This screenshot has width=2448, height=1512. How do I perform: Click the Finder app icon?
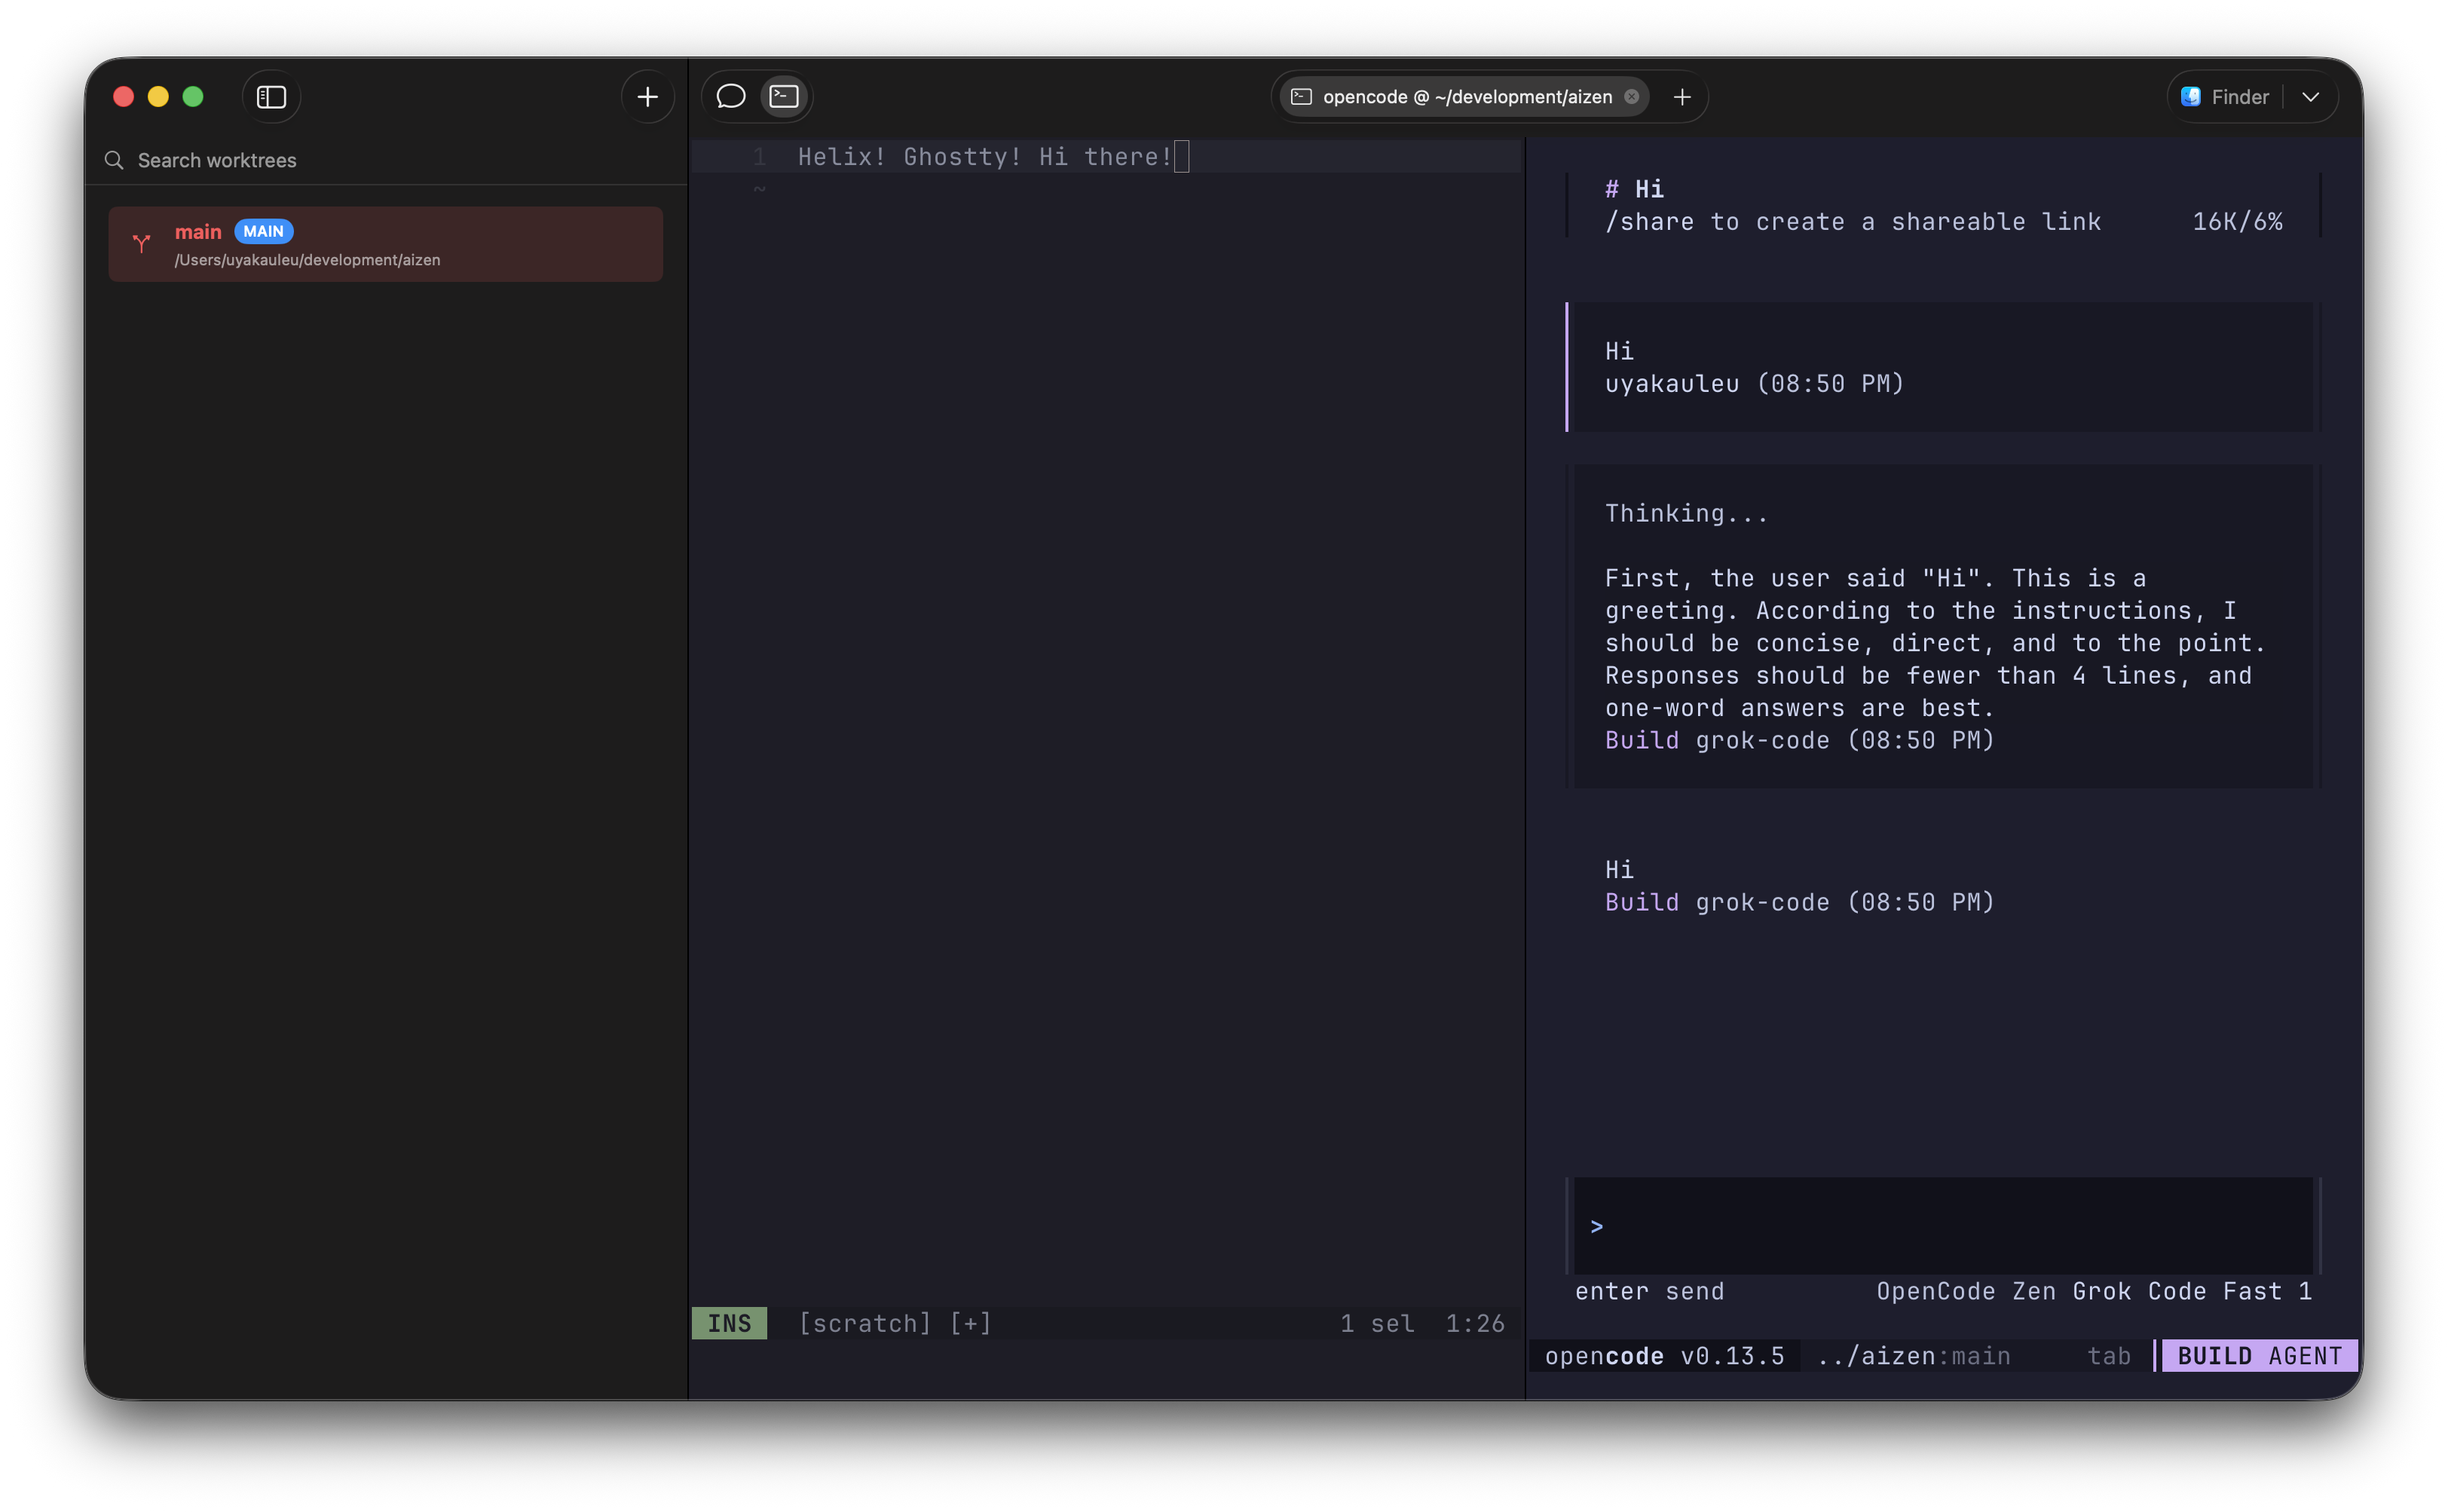click(2190, 97)
